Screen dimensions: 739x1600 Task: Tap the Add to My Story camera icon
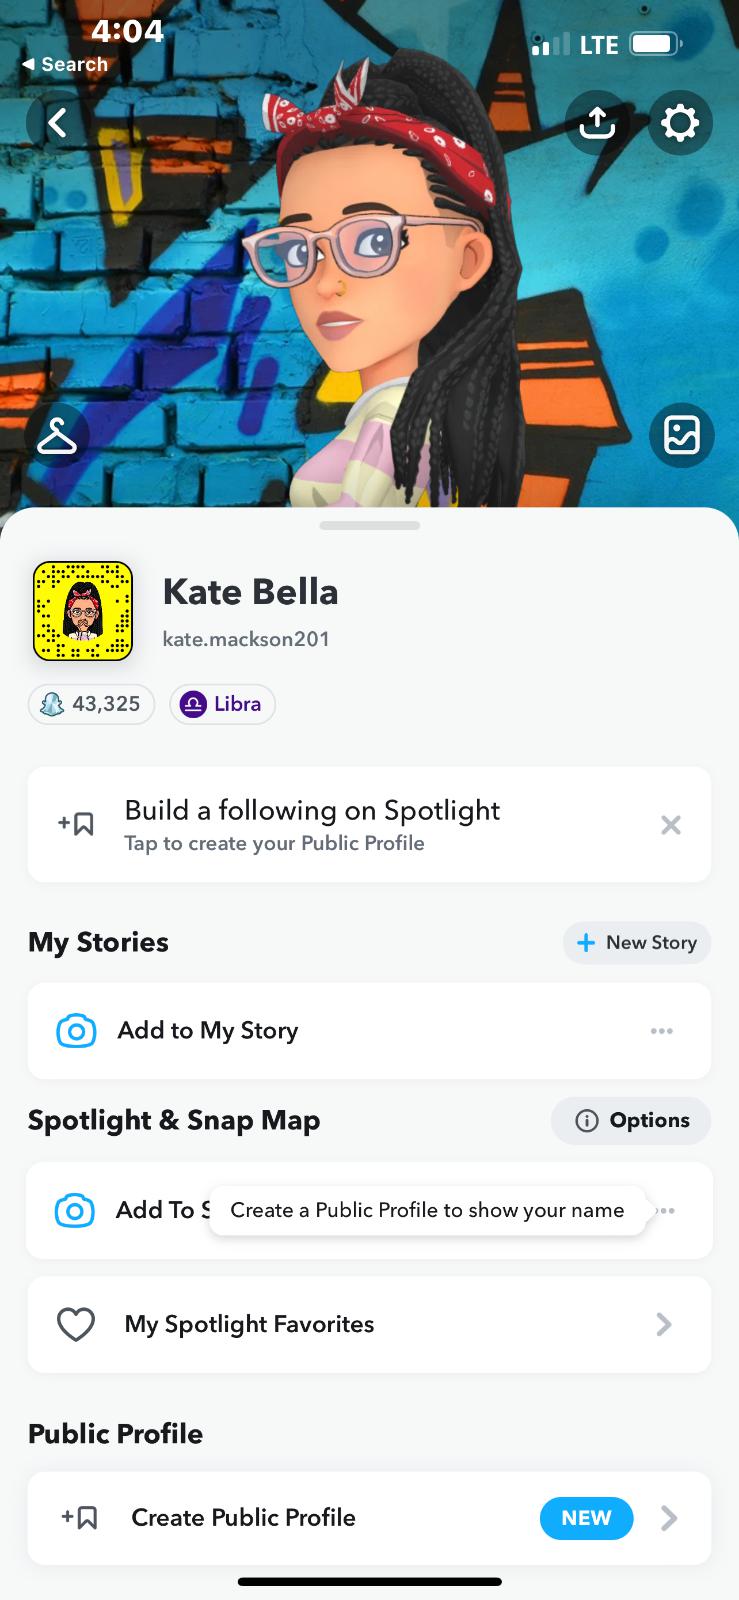(x=76, y=1031)
